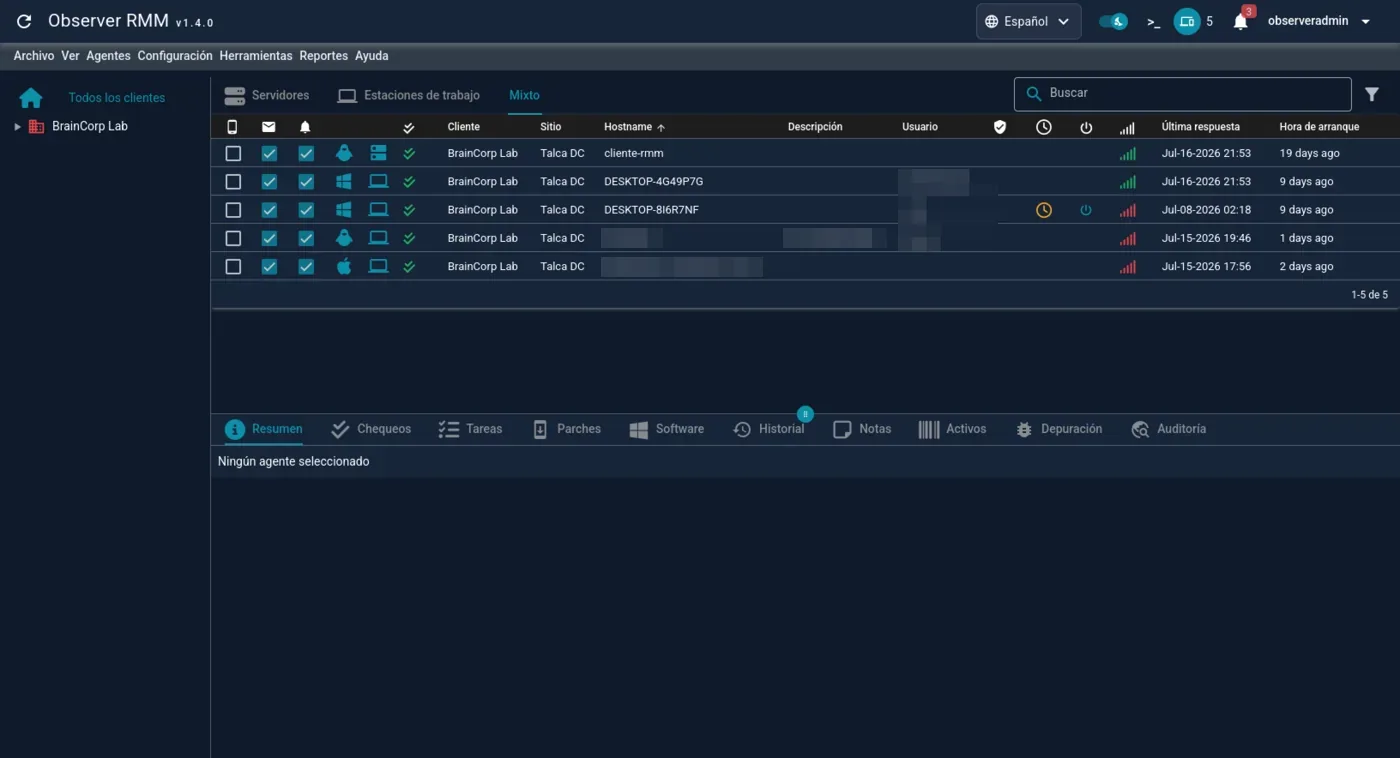Open the terminal prompt icon in top bar
Viewport: 1400px width, 758px height.
click(x=1153, y=21)
